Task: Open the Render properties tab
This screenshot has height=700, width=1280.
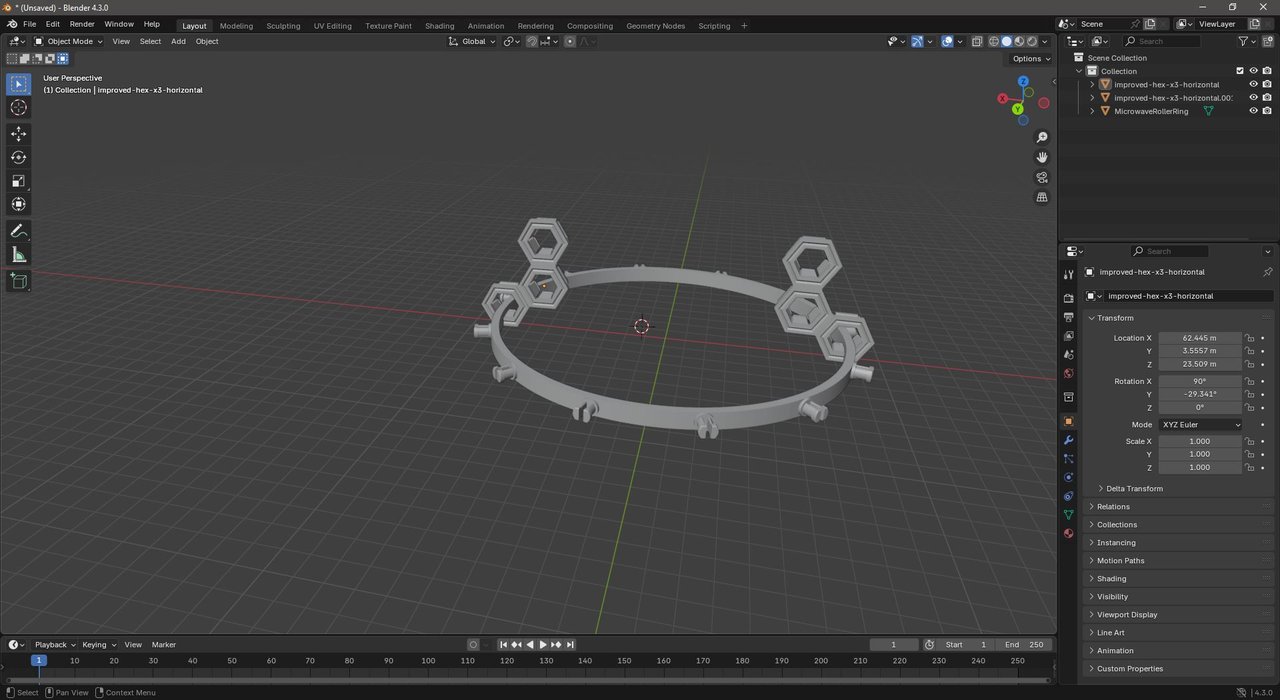Action: (x=1068, y=298)
